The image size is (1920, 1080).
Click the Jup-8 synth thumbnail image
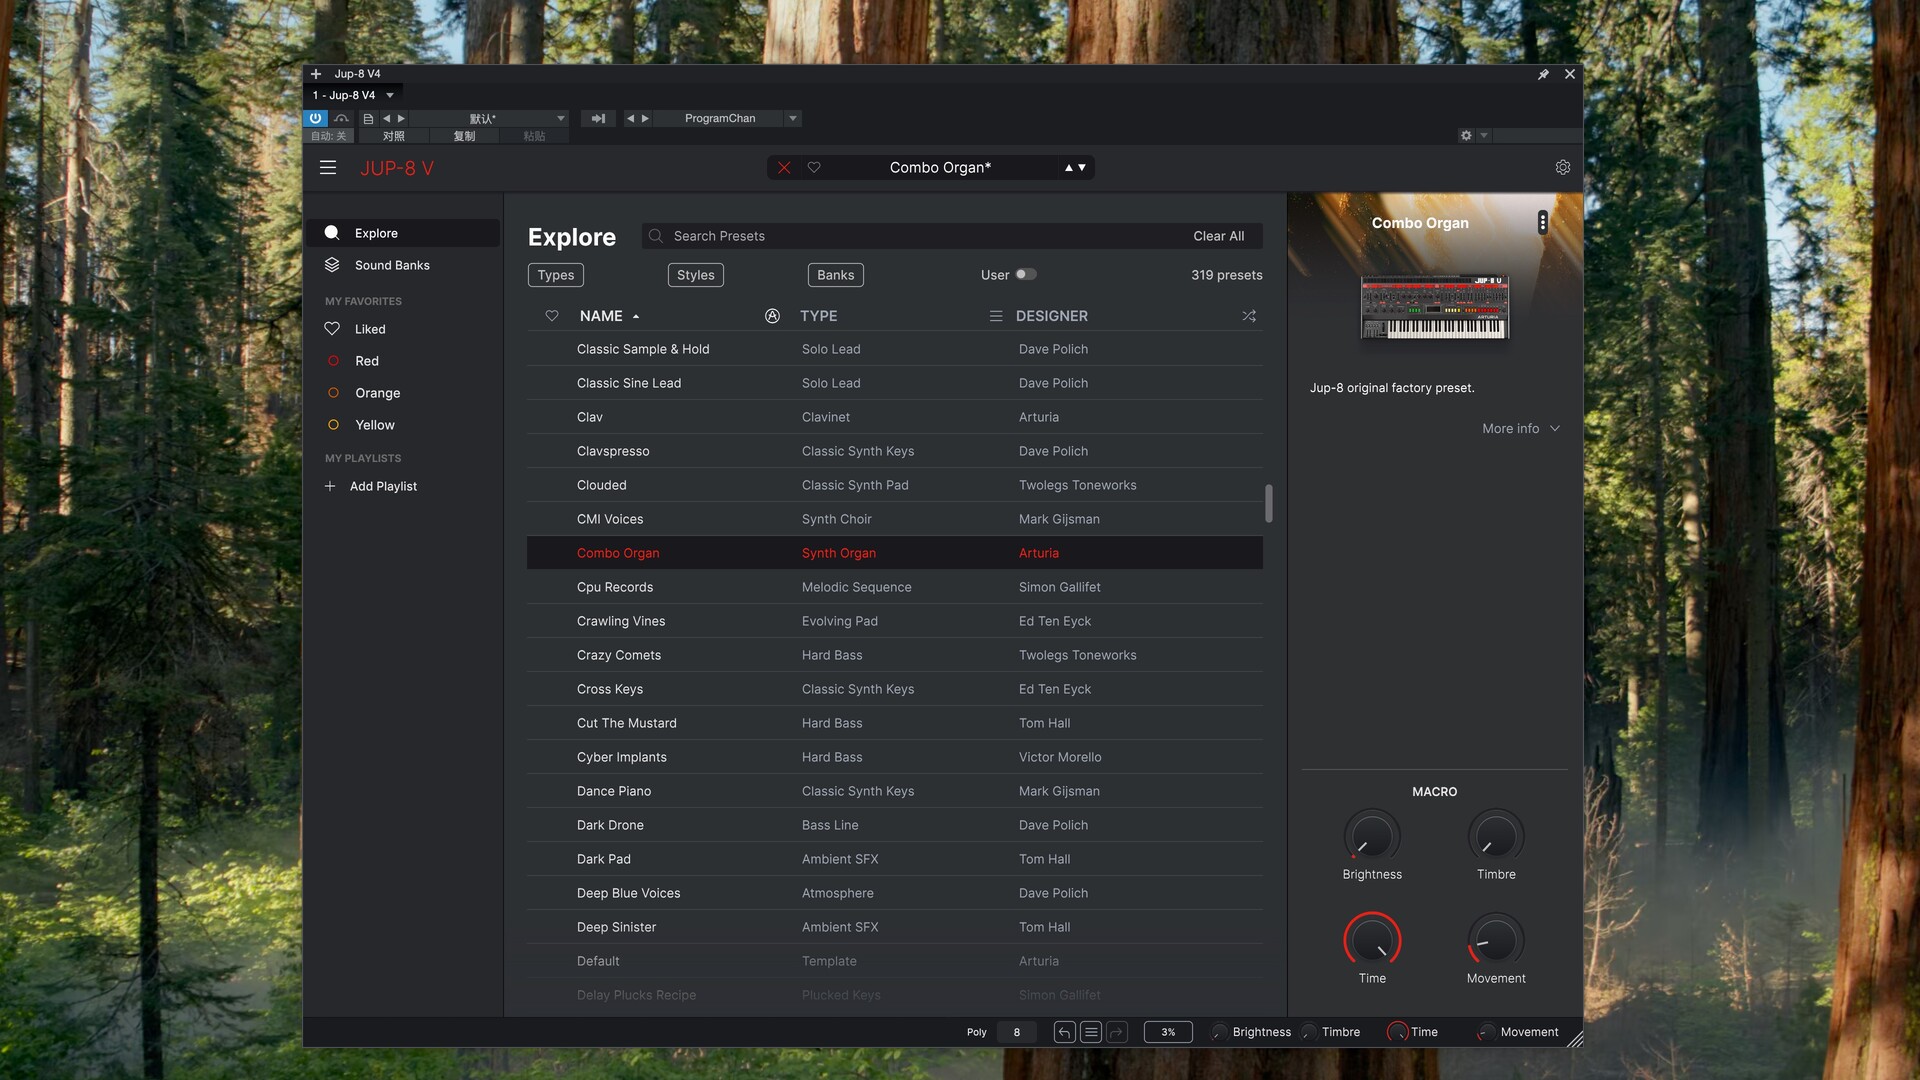(1435, 307)
